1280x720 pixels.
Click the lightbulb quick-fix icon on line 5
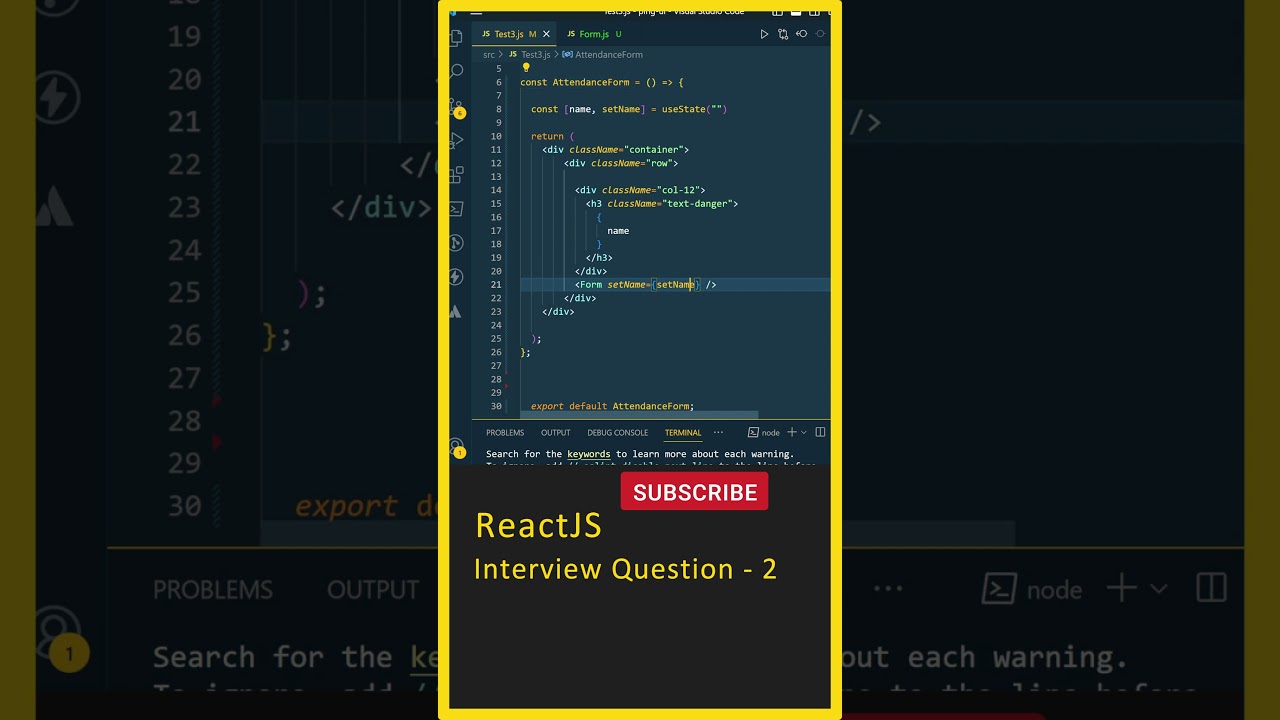click(x=526, y=68)
